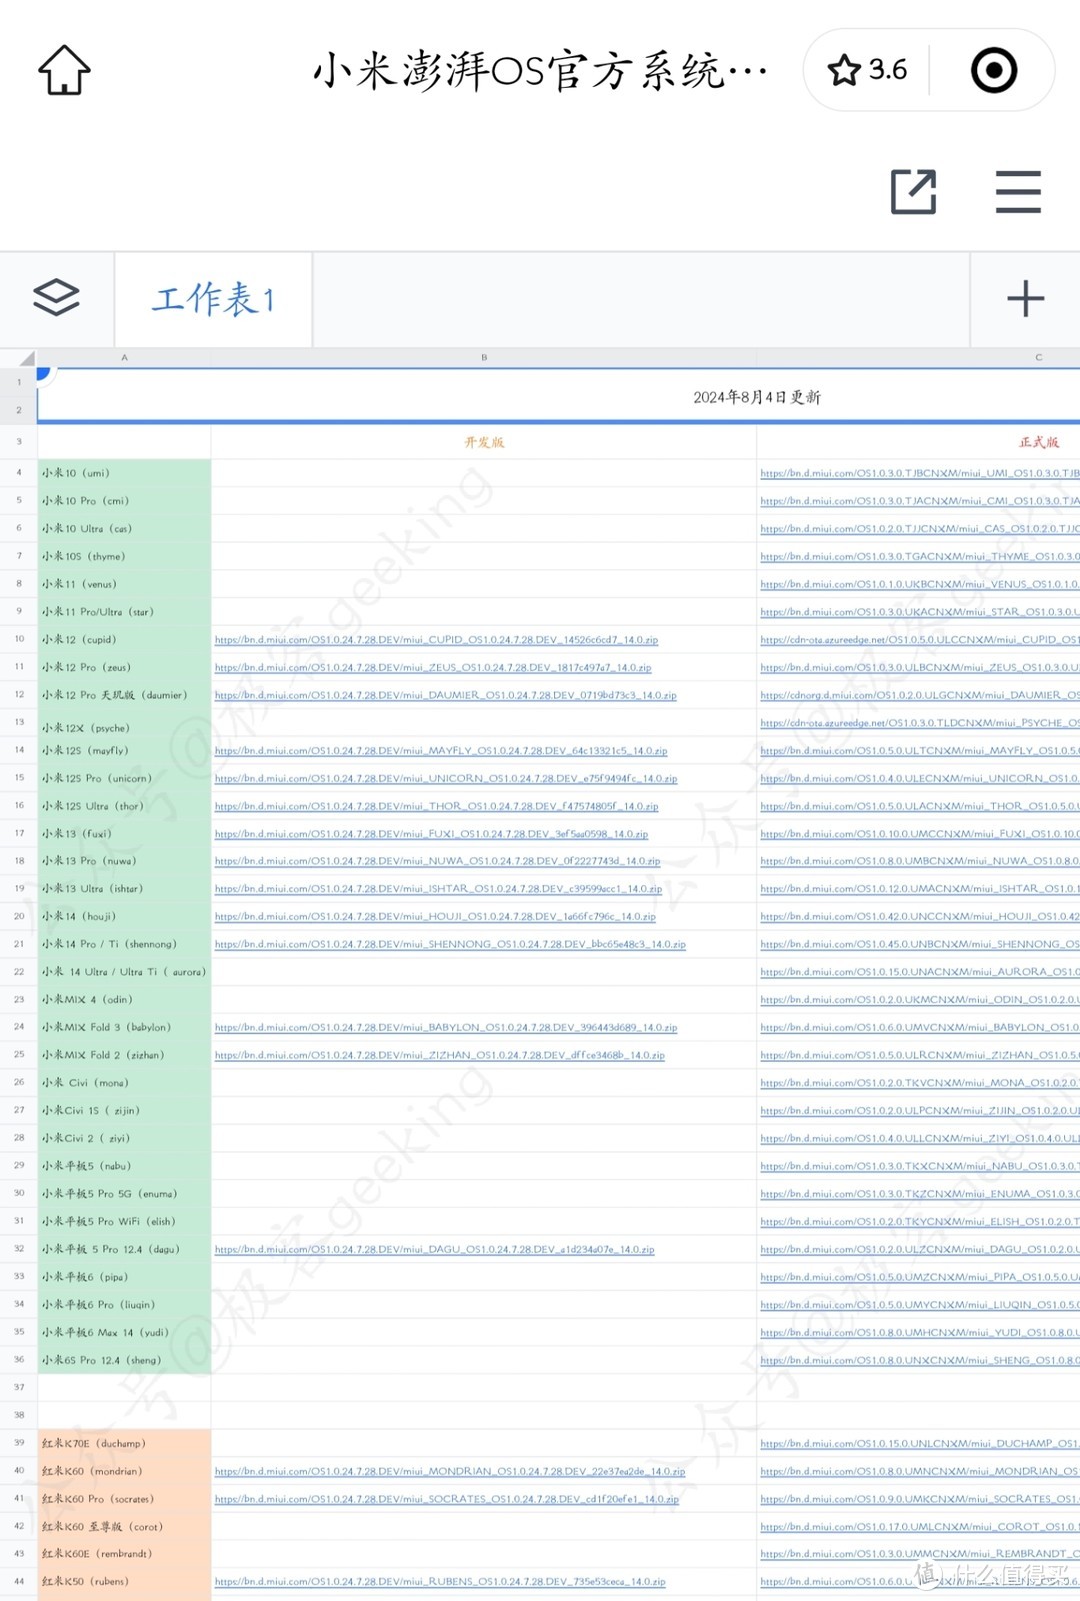
Task: Open the UMI stable version link
Action: 919,474
